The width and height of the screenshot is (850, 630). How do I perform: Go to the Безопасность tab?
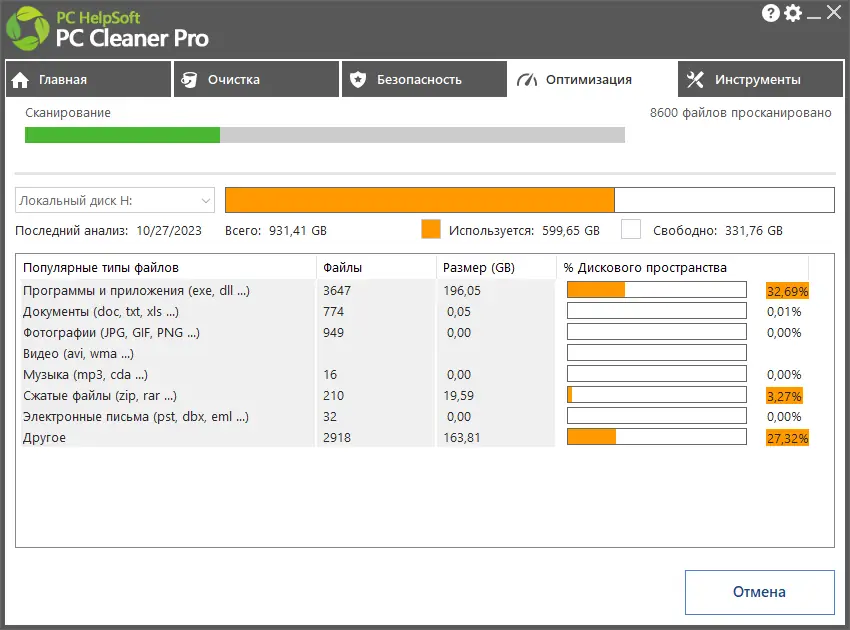(x=424, y=79)
